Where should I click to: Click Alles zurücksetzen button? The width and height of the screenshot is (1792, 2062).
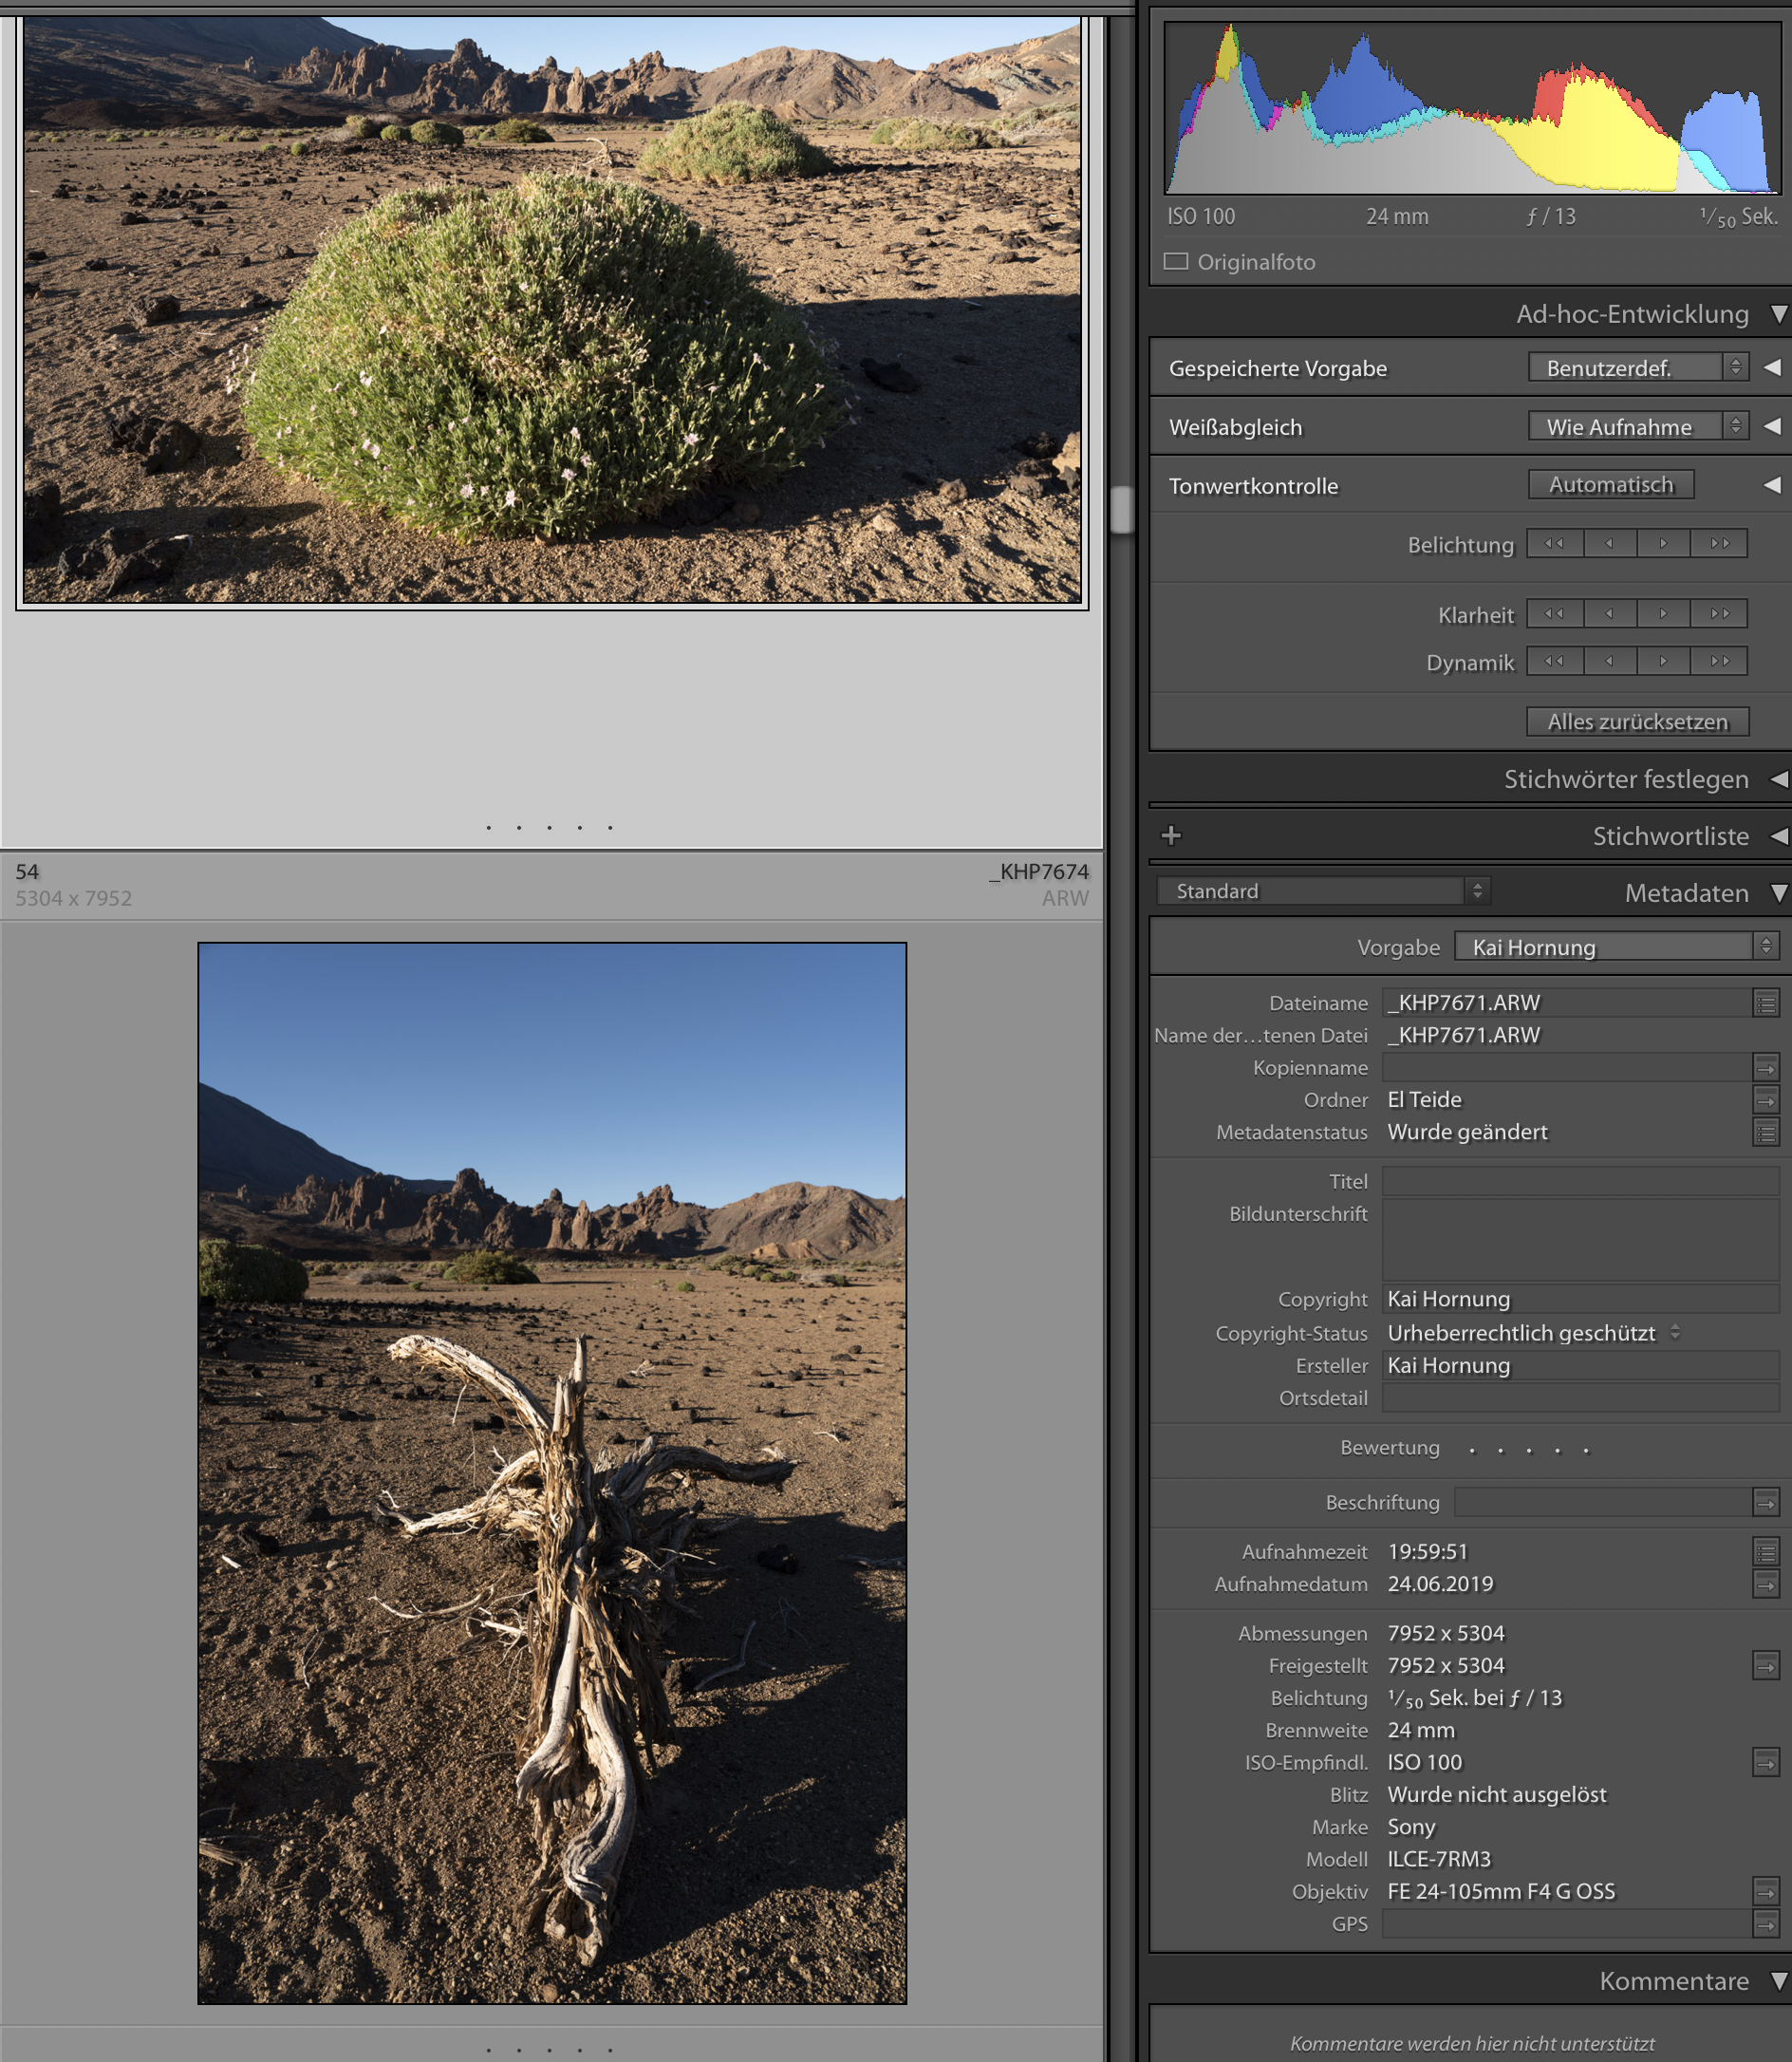1637,721
